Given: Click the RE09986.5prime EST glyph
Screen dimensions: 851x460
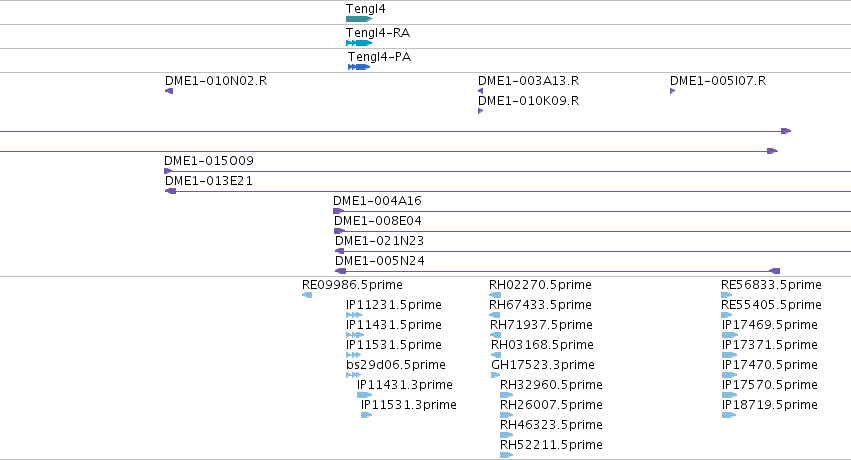Looking at the screenshot, I should [x=307, y=295].
